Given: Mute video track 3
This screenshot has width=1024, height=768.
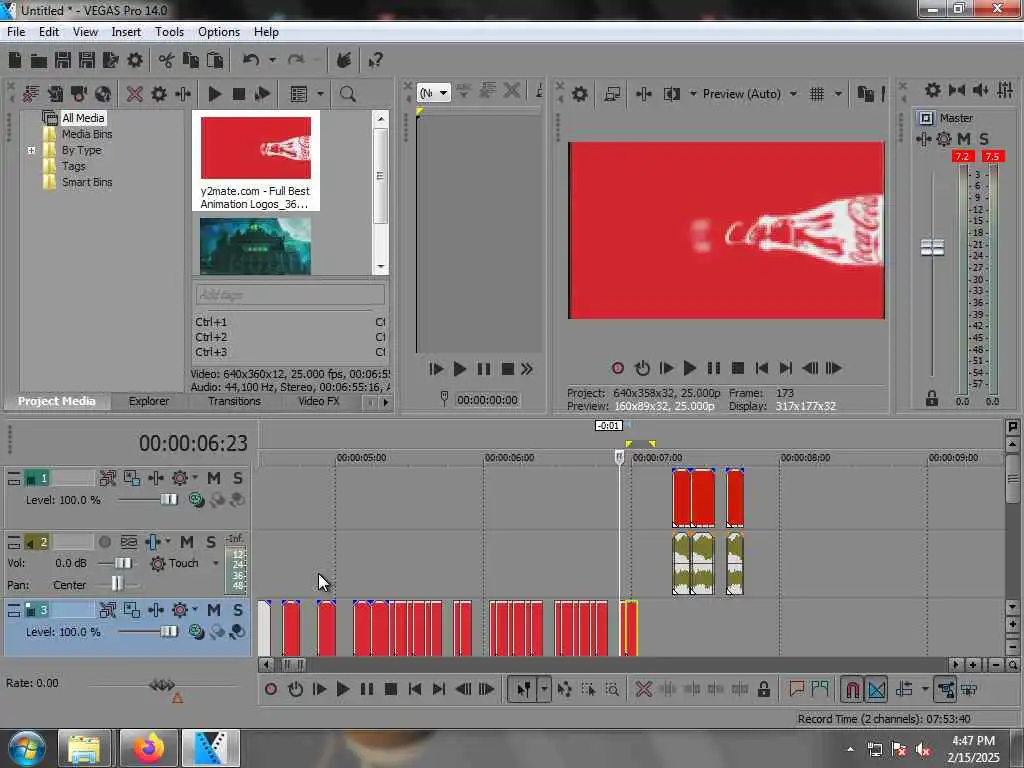Looking at the screenshot, I should [x=214, y=611].
